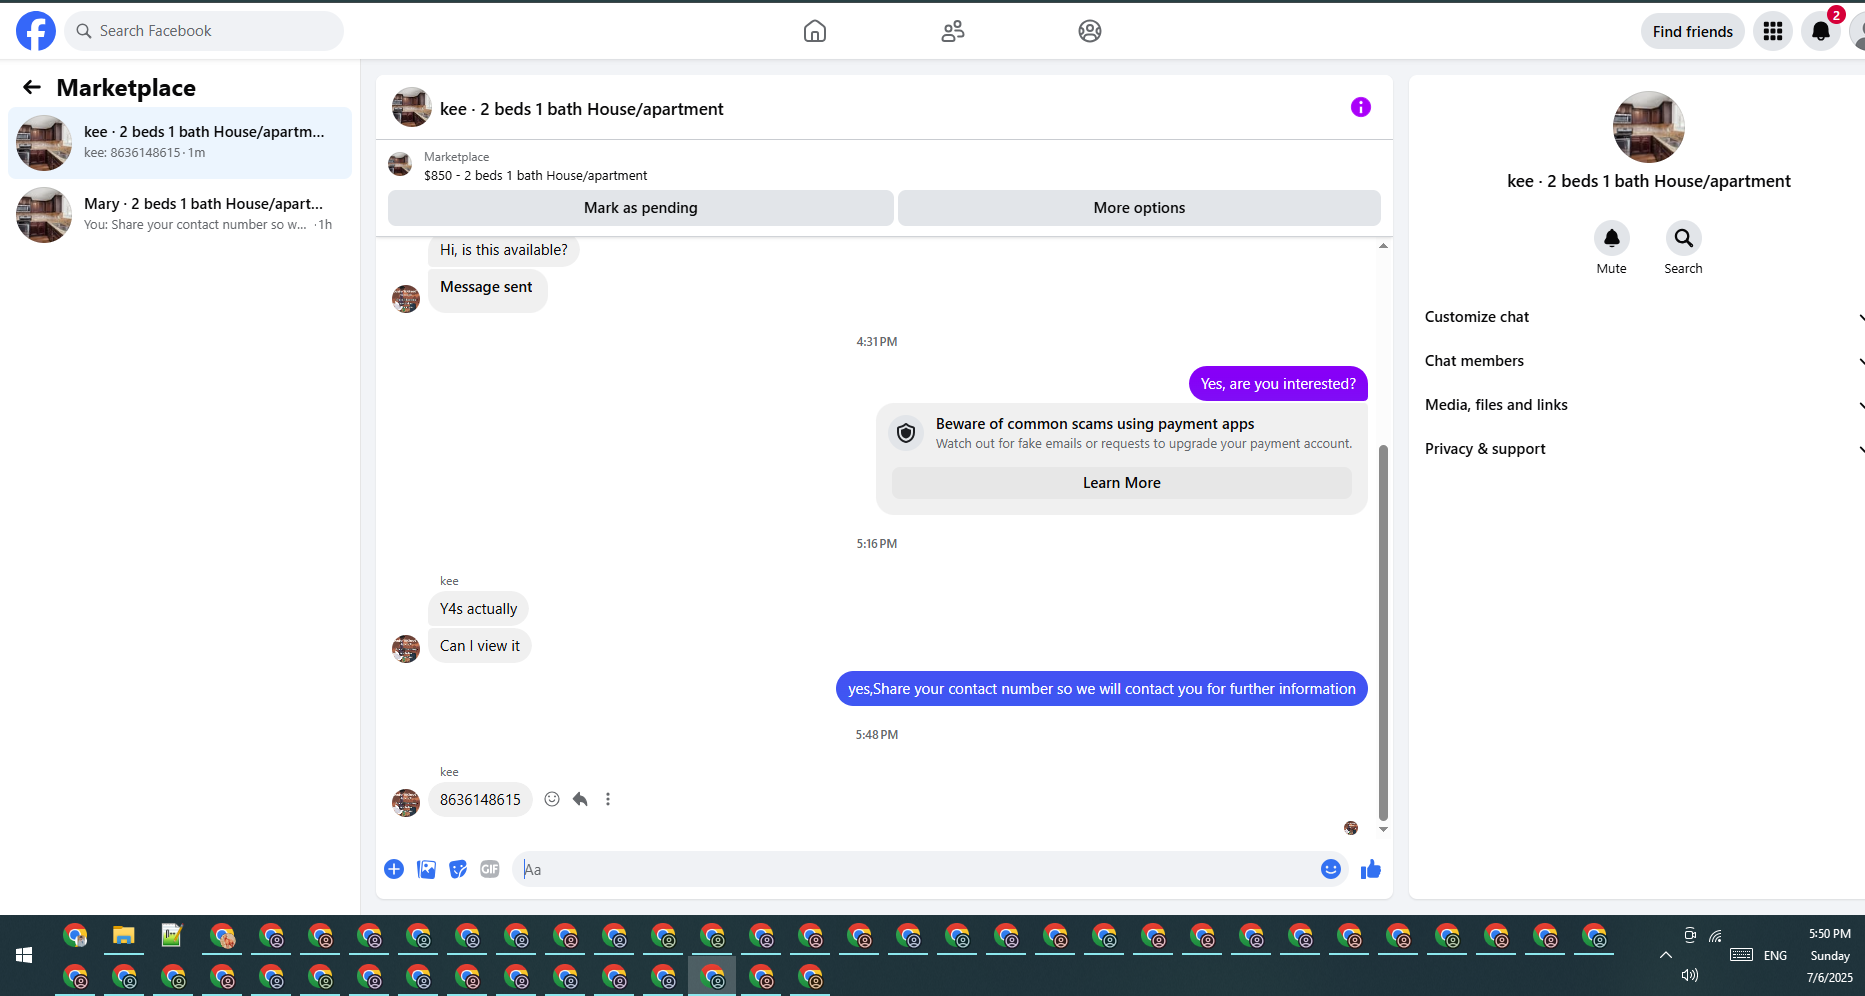Screen dimensions: 1865x996
Task: Open the emoji picker in the message box
Action: (1330, 869)
